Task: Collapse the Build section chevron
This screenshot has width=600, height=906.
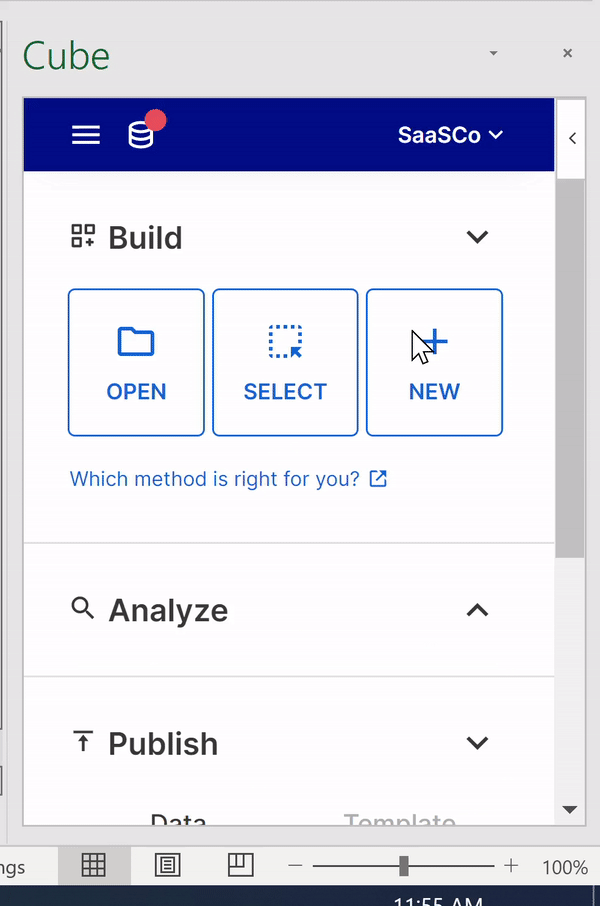Action: 477,237
